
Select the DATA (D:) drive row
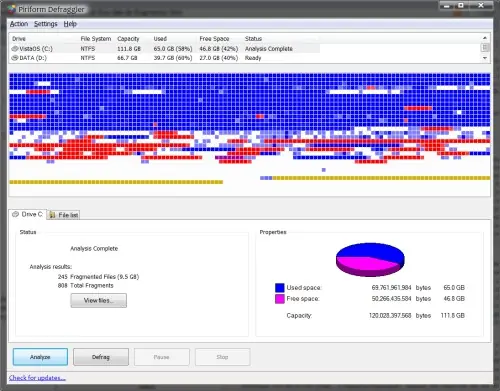pos(165,58)
